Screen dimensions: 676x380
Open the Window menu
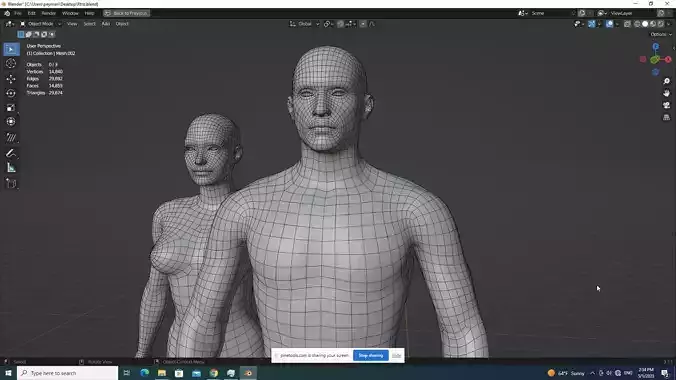click(x=70, y=13)
